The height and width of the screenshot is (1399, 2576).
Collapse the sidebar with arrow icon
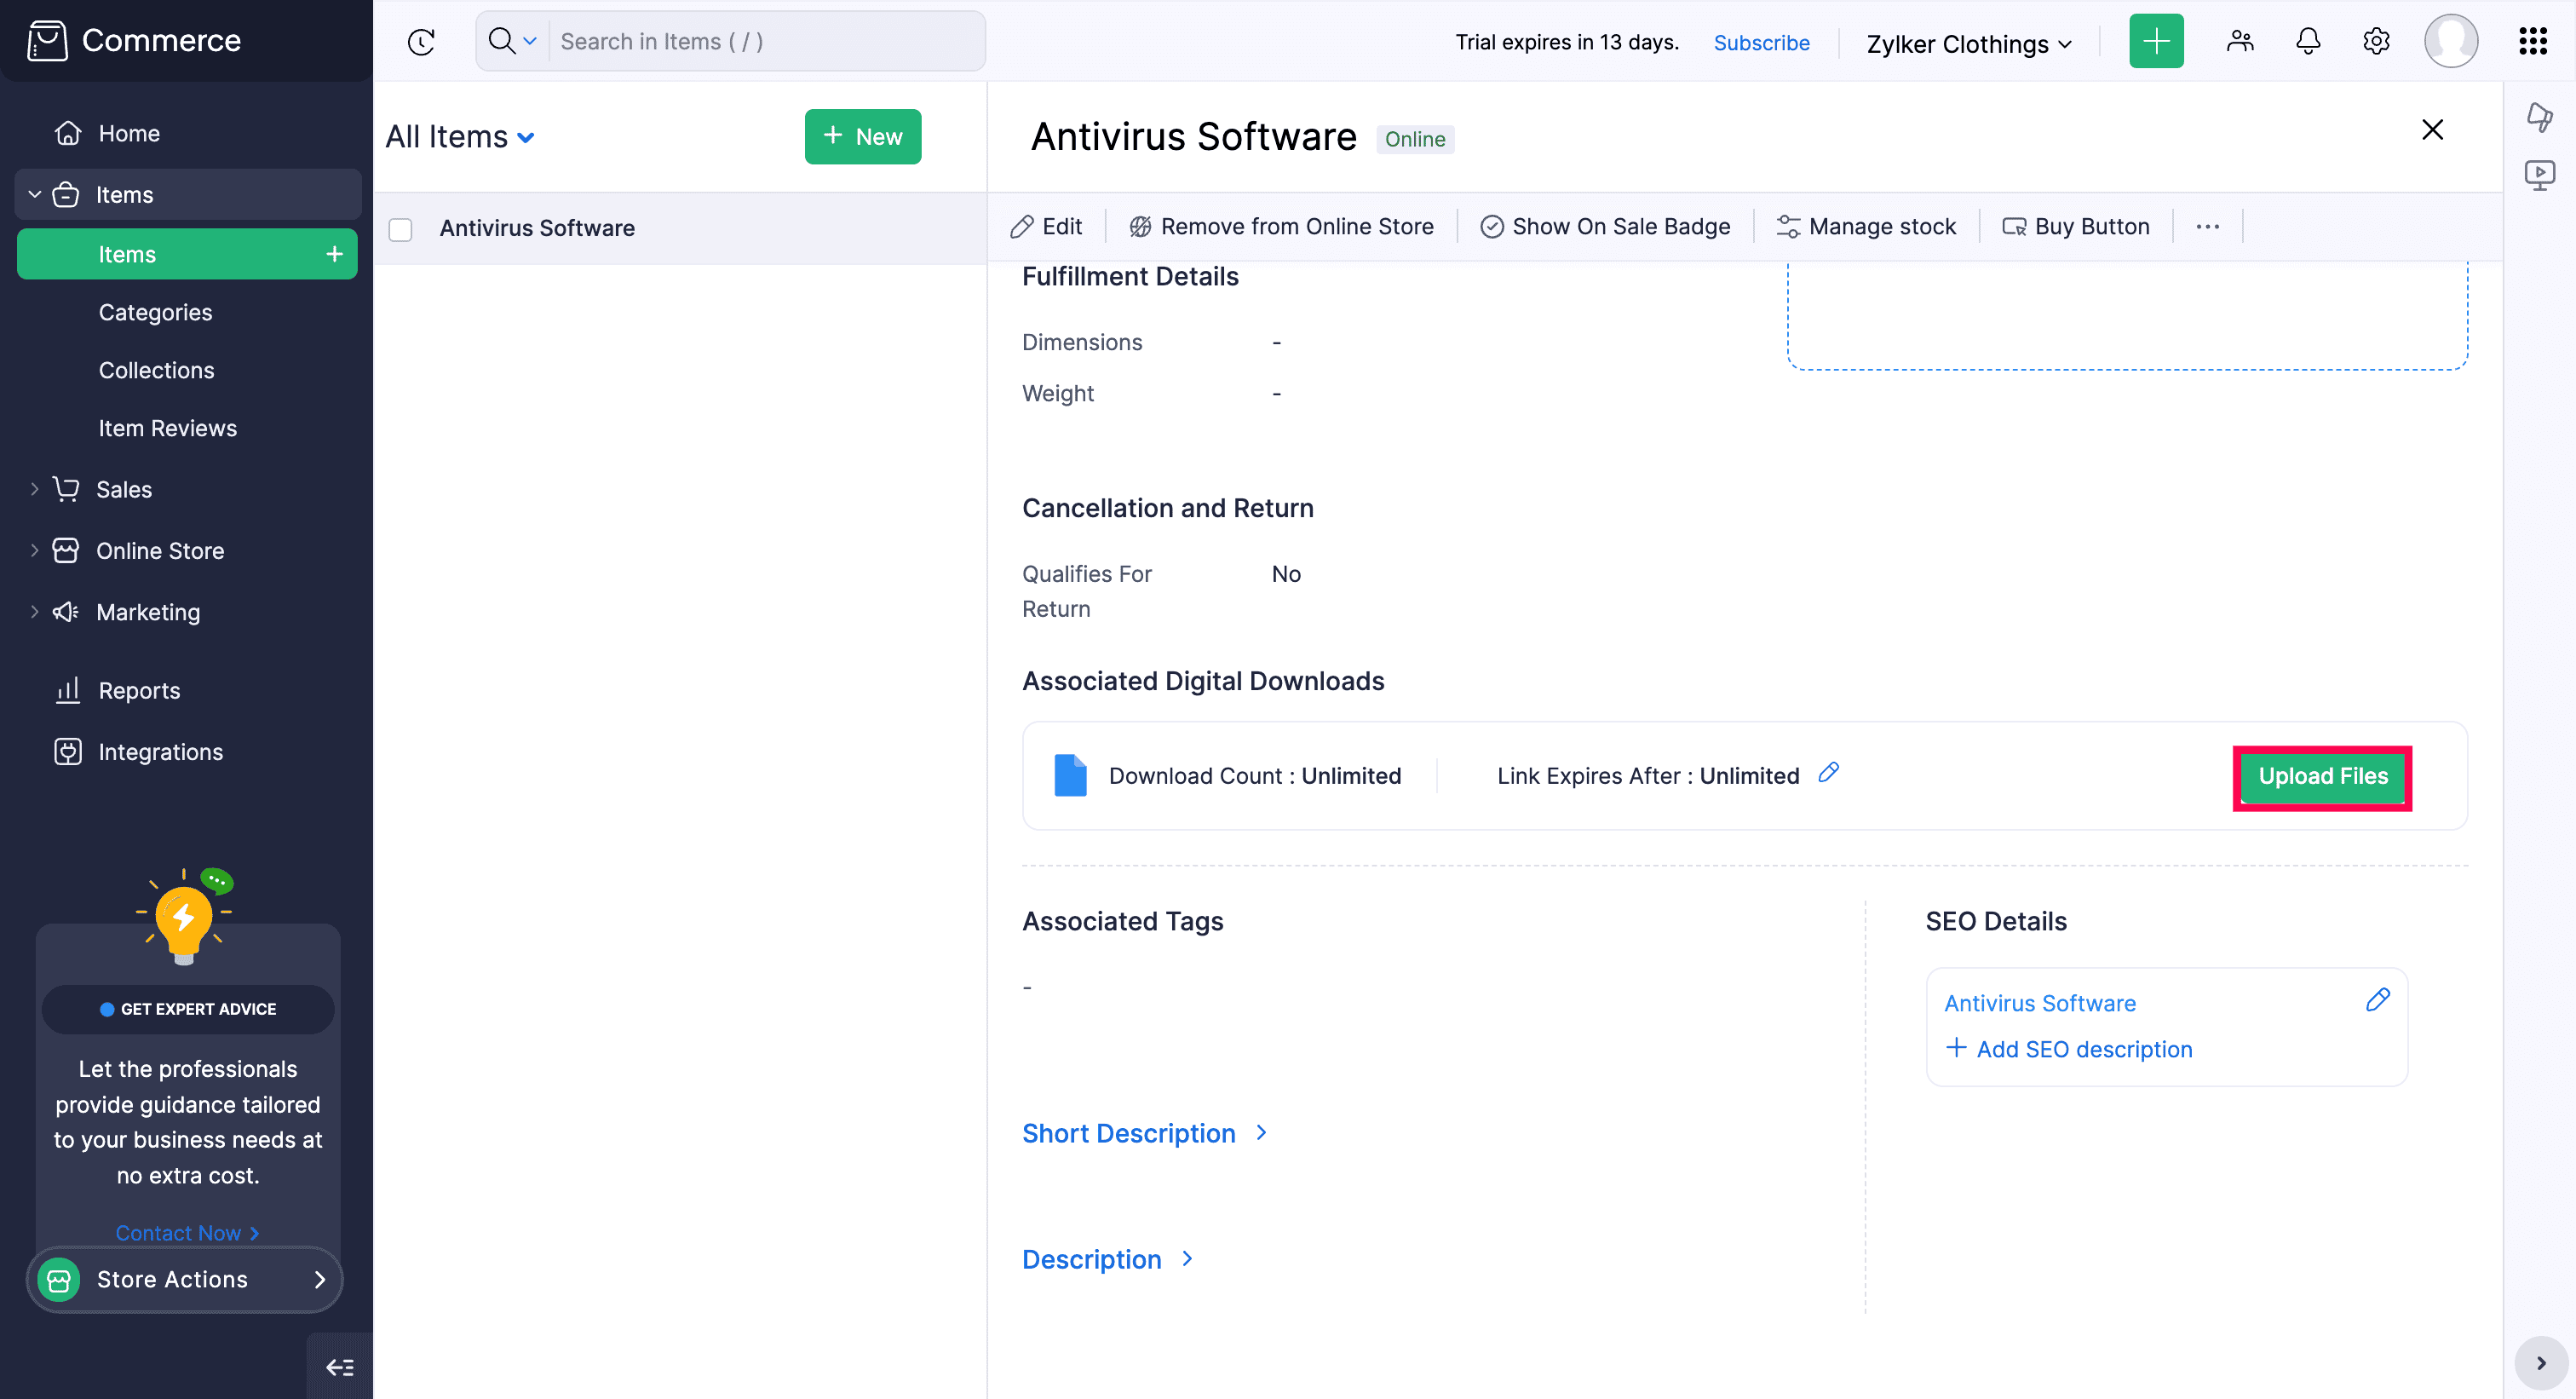[340, 1366]
